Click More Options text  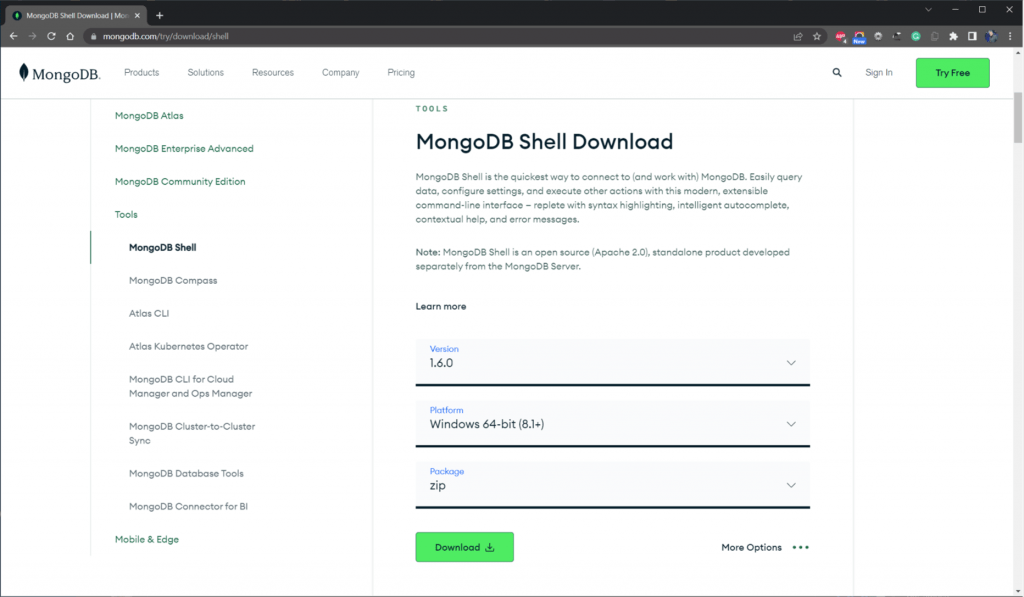(x=752, y=547)
